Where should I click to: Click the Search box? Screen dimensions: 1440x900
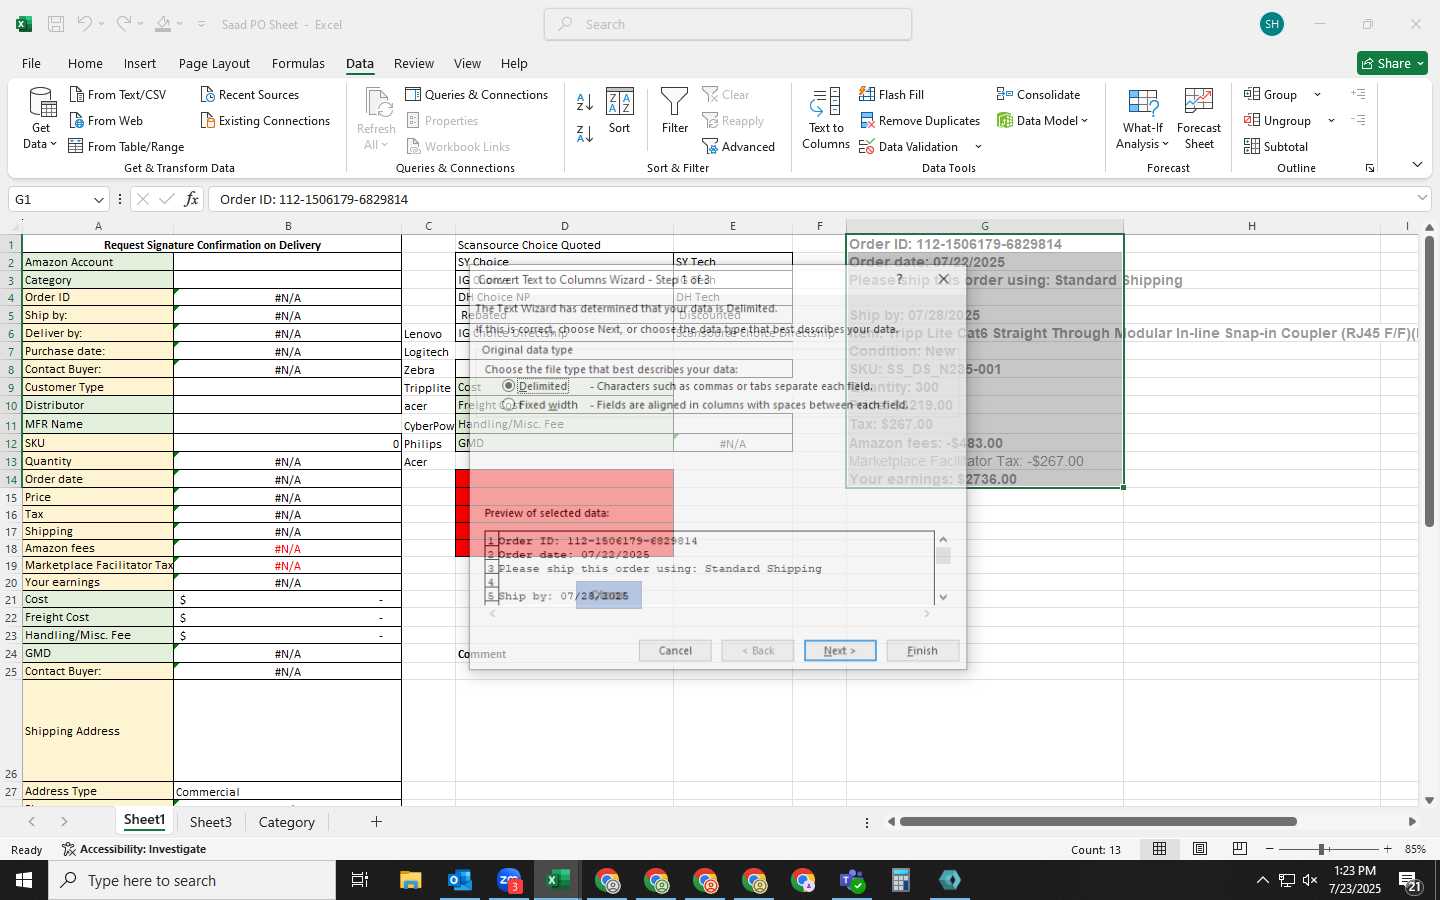[x=728, y=24]
